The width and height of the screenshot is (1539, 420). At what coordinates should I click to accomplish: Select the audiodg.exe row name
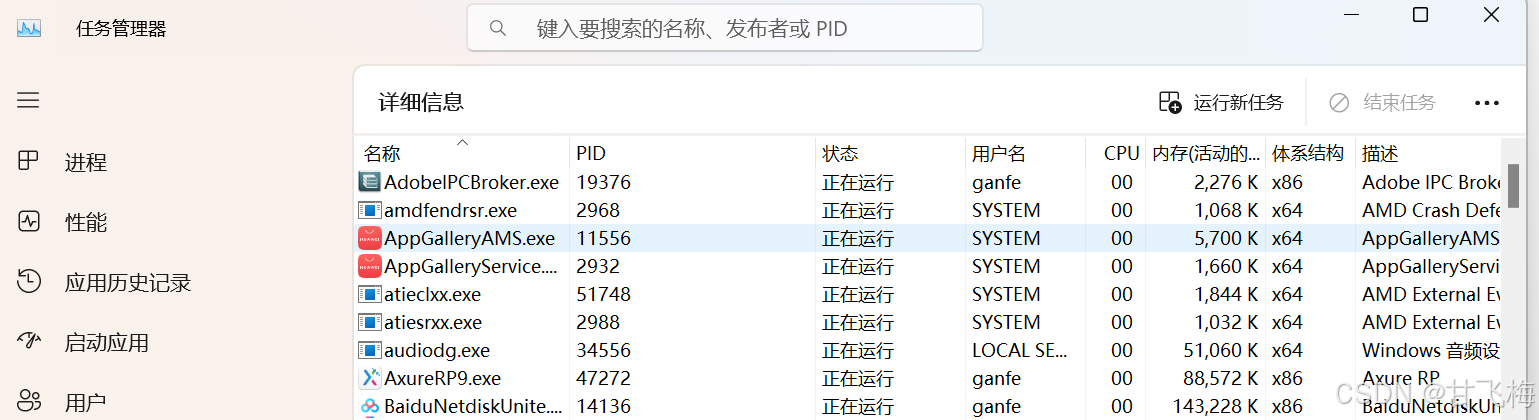437,350
